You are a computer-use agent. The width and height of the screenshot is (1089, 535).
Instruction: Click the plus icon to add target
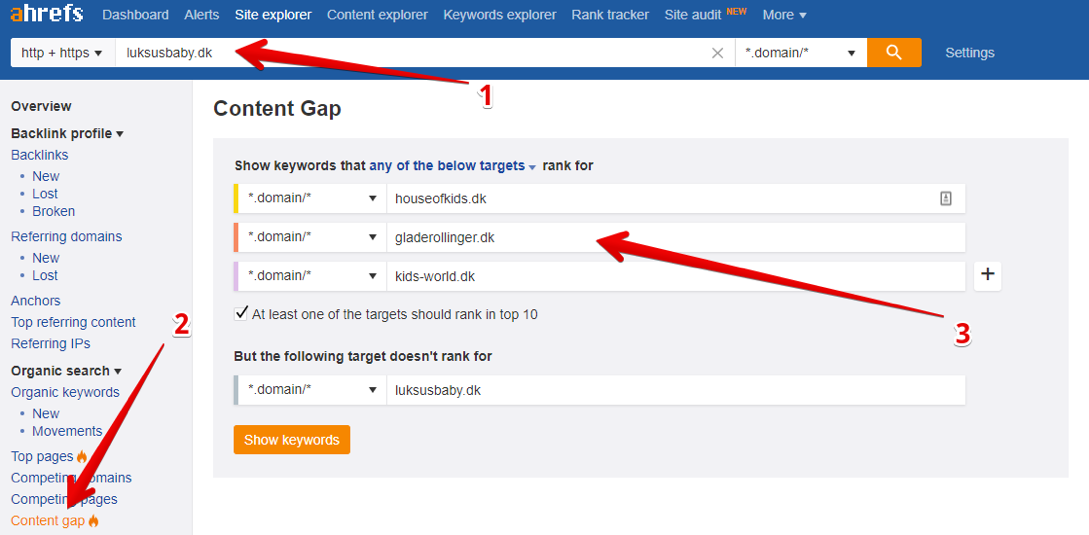click(x=988, y=276)
